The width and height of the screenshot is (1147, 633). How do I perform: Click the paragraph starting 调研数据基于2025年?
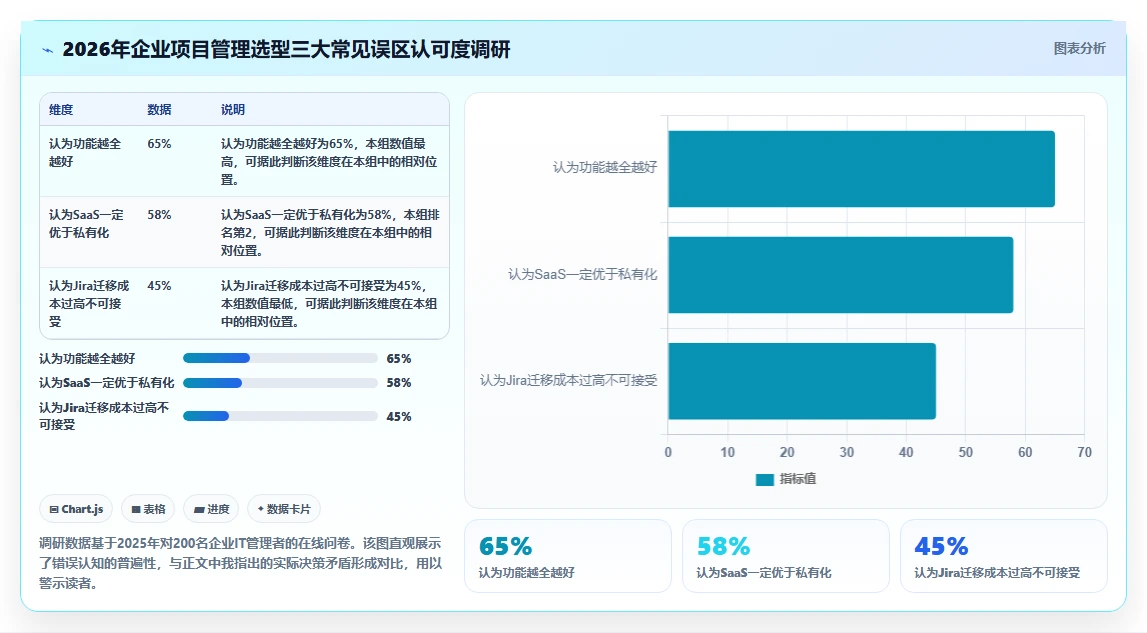tap(241, 563)
